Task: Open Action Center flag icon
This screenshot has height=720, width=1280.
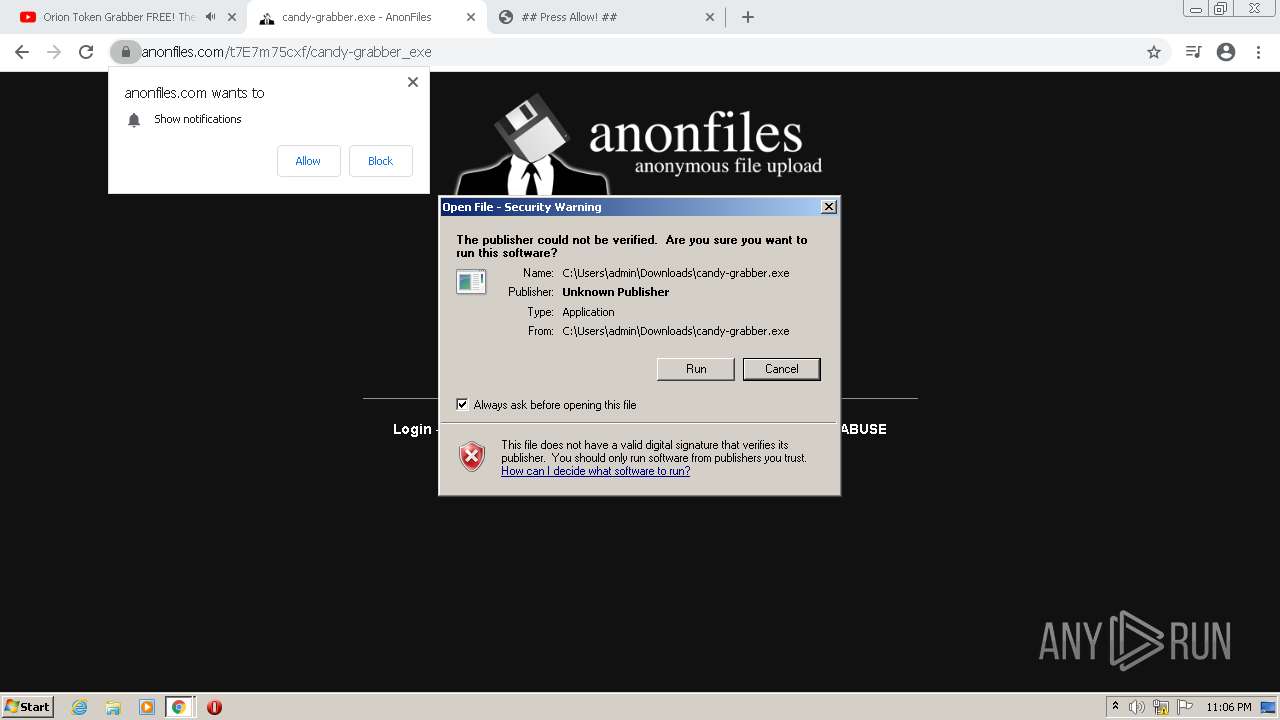Action: click(x=1185, y=707)
